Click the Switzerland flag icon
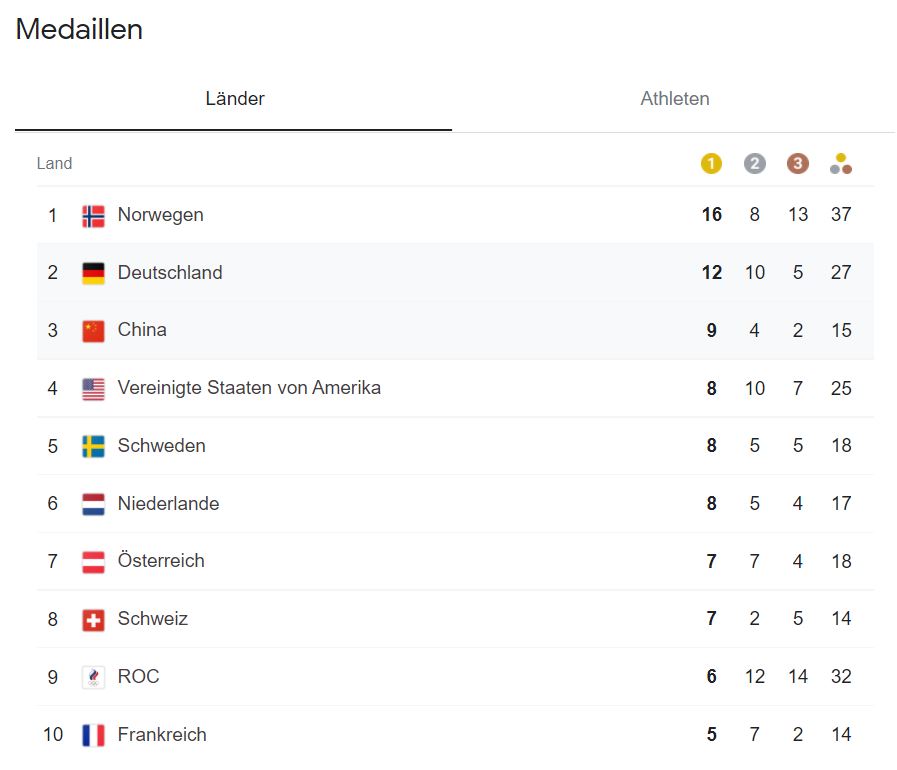Viewport: 897px width, 770px height. coord(93,619)
